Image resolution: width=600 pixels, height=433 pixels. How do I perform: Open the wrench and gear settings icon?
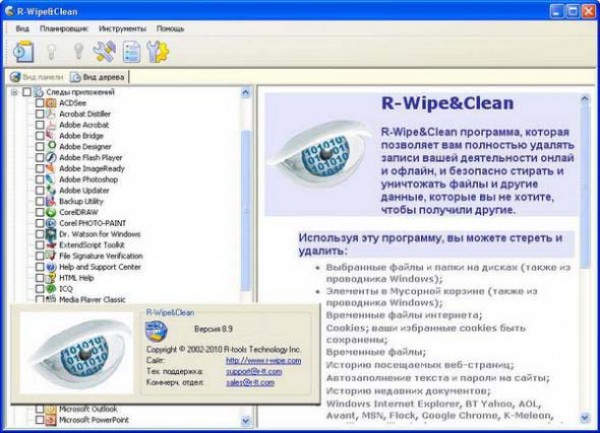point(158,52)
